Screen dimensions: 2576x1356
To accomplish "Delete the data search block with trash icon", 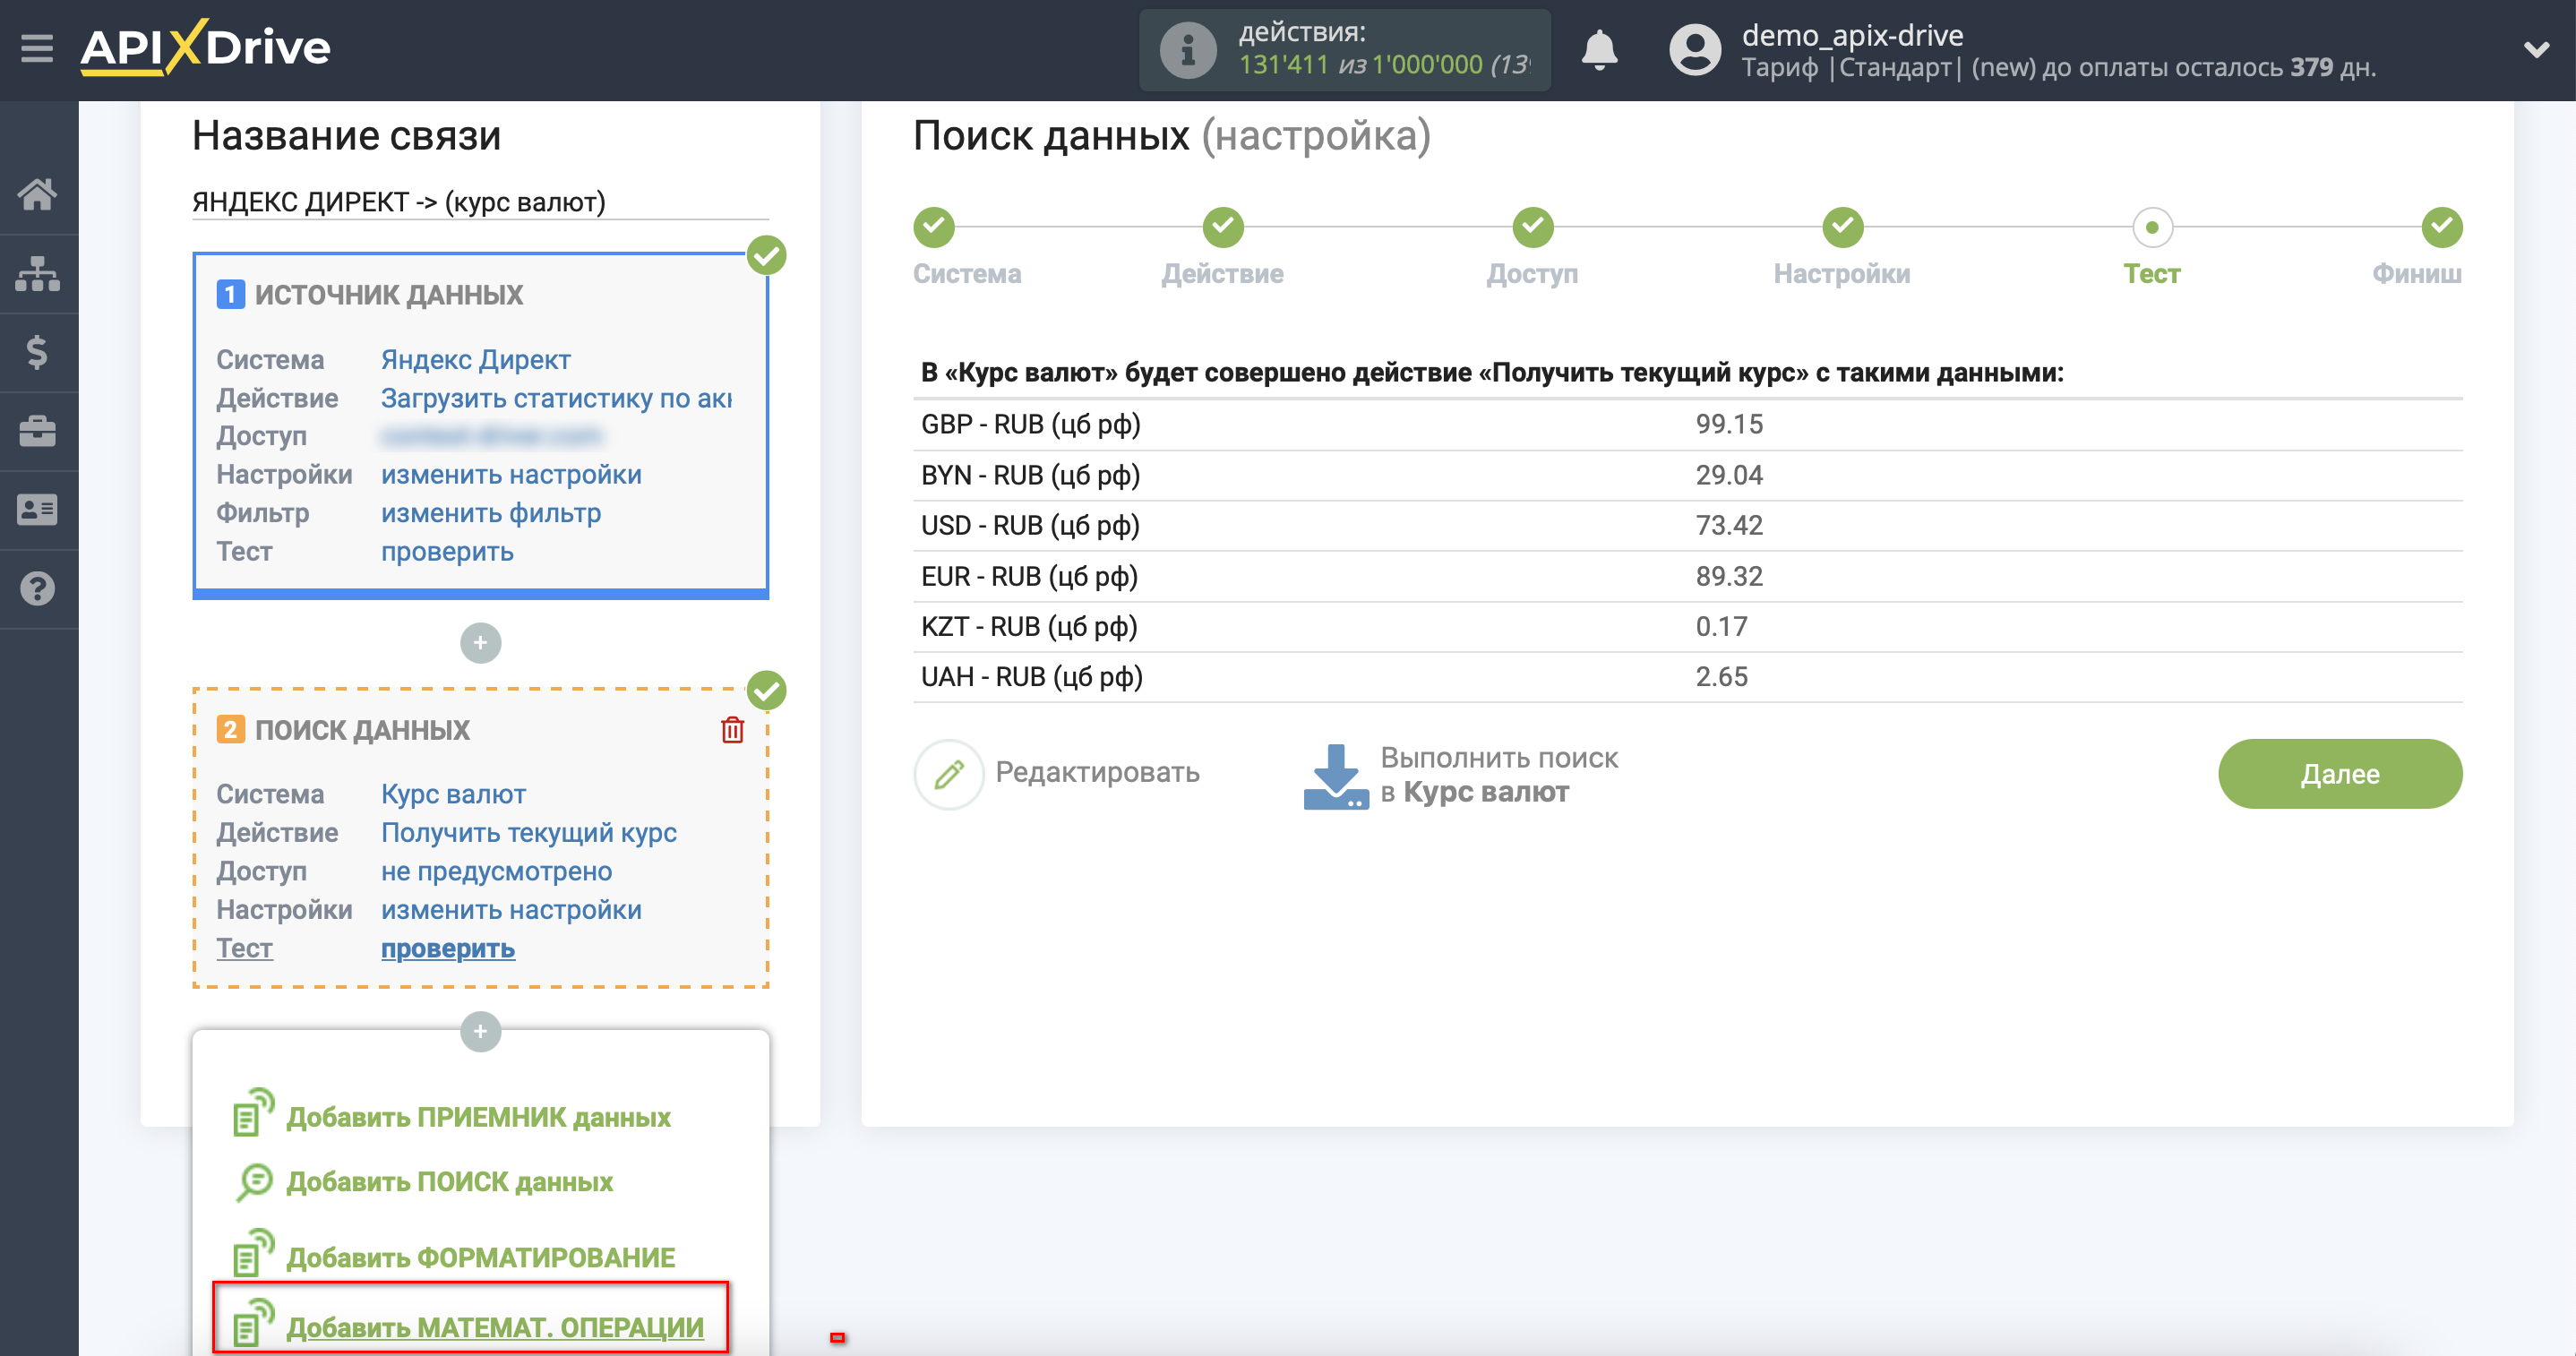I will pos(732,730).
